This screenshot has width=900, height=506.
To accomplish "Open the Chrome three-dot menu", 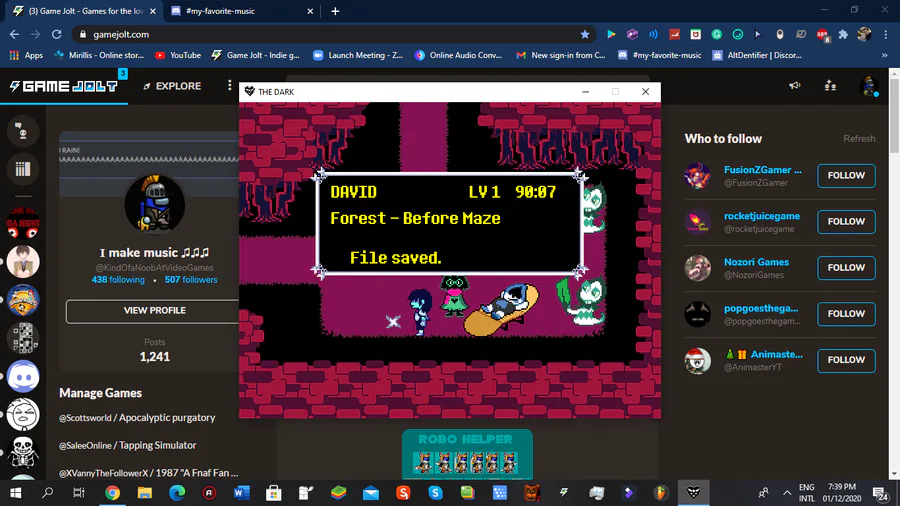I will coord(886,34).
